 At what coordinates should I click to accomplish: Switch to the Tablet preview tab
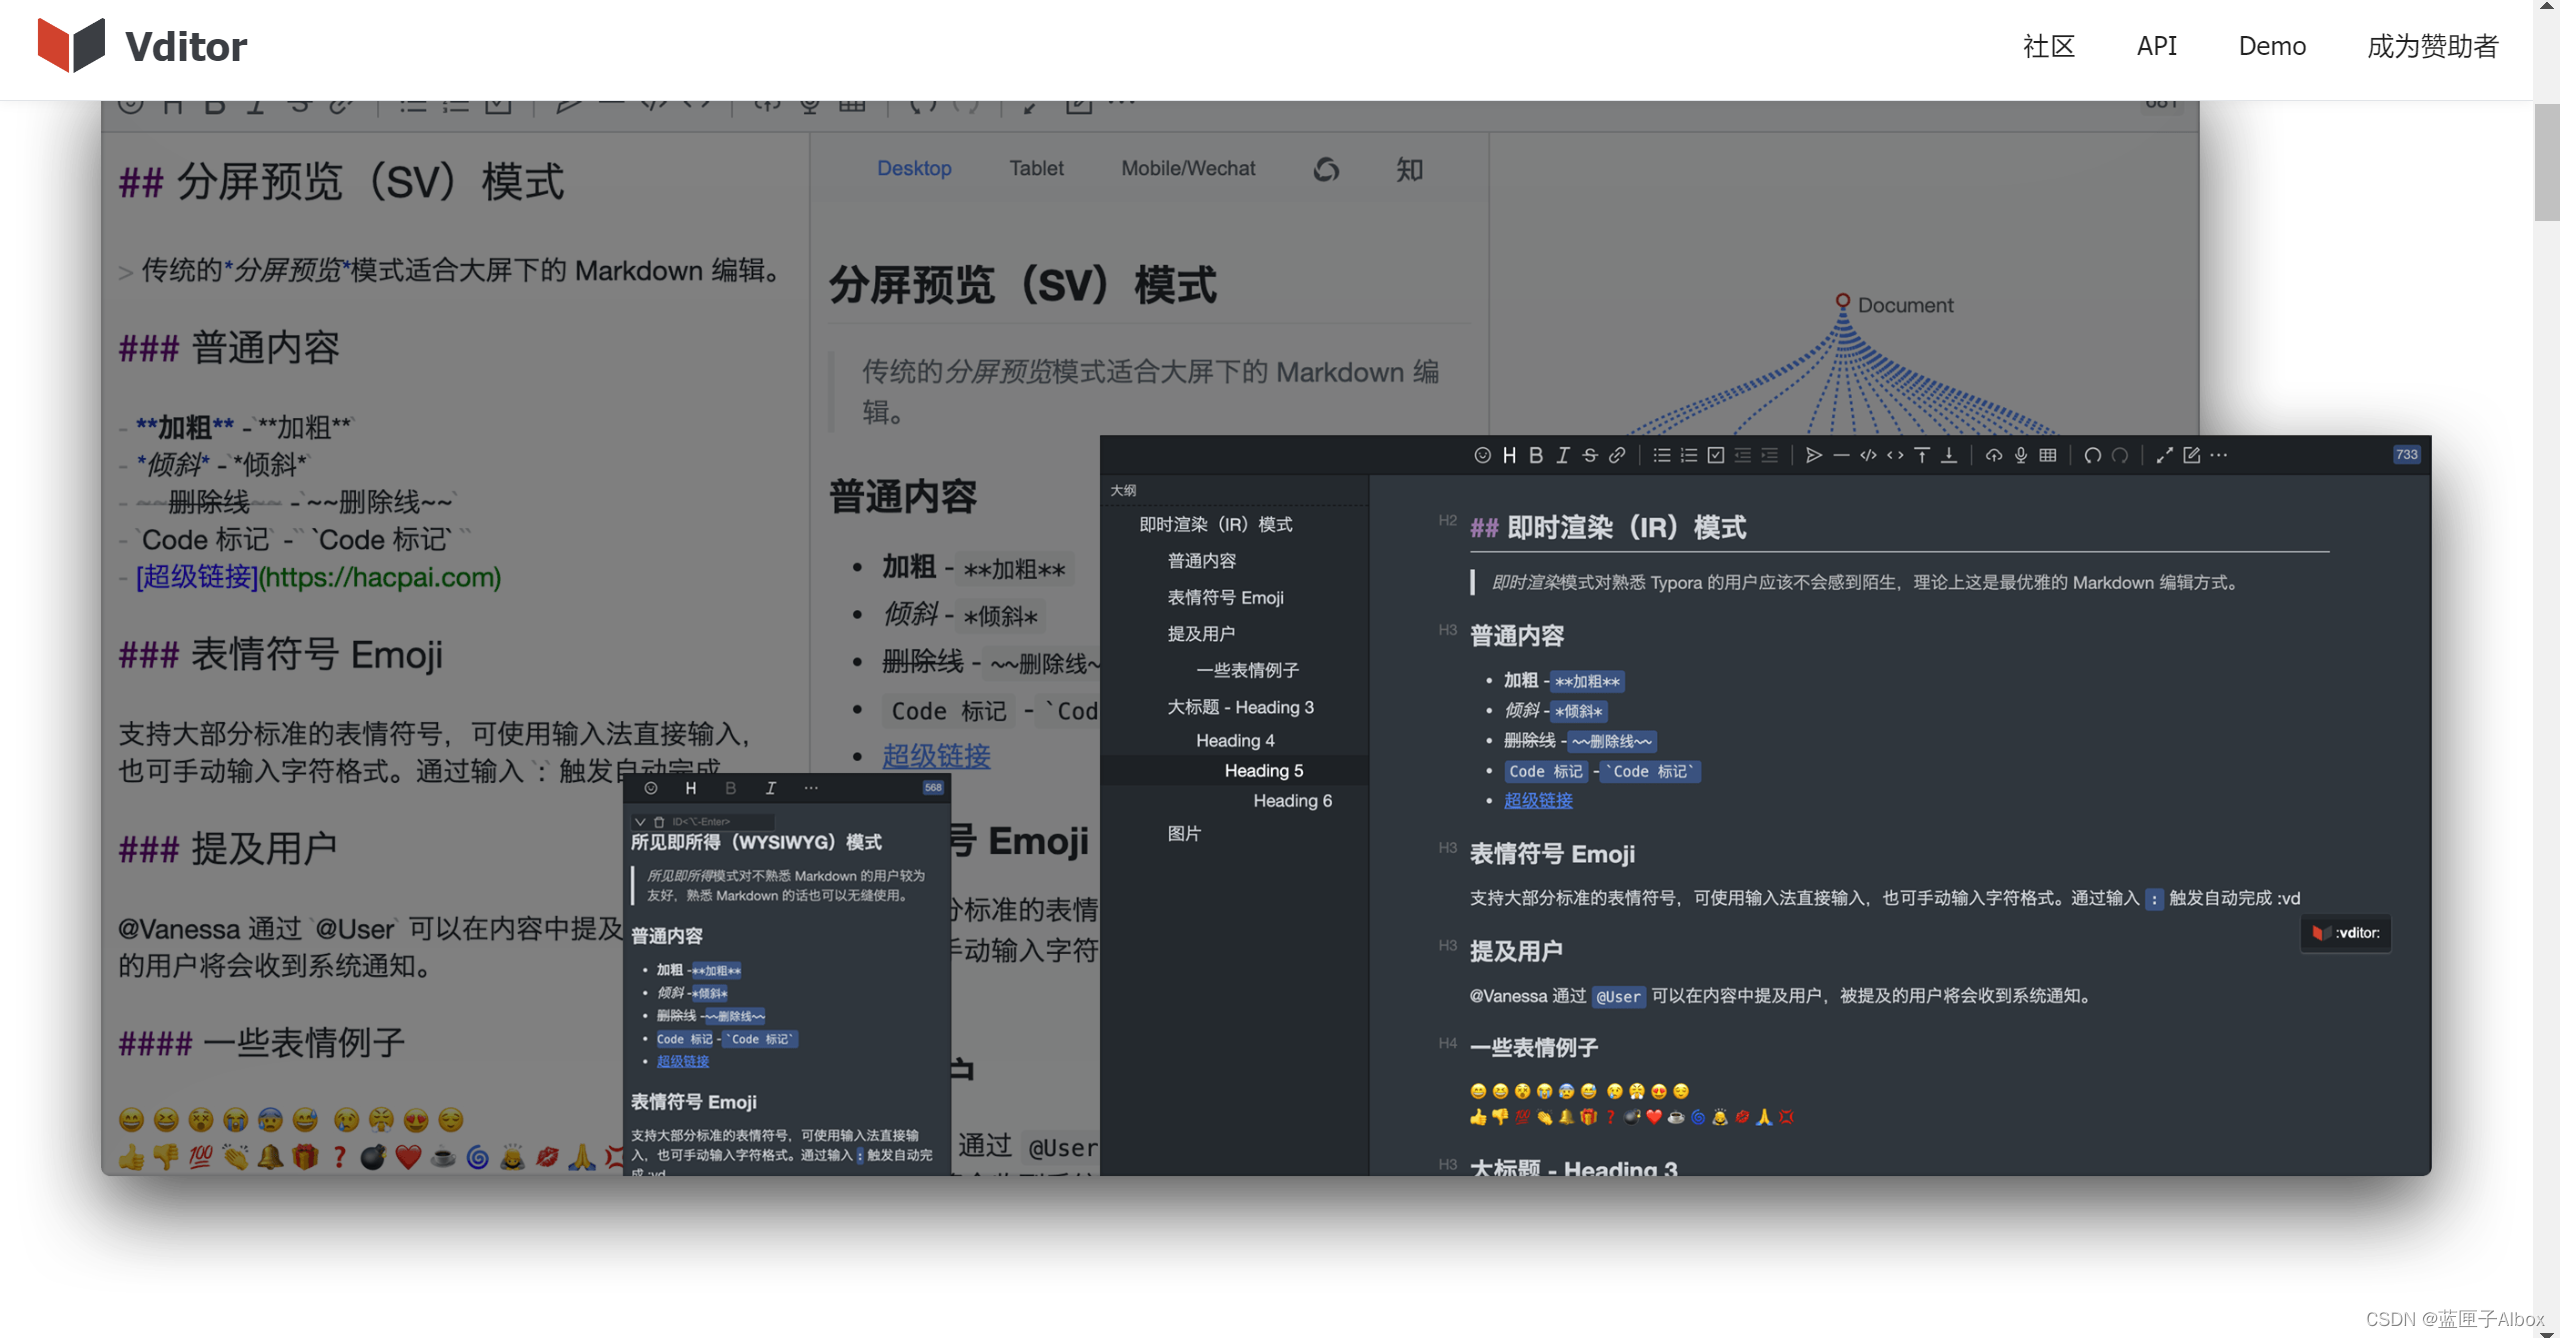1036,168
